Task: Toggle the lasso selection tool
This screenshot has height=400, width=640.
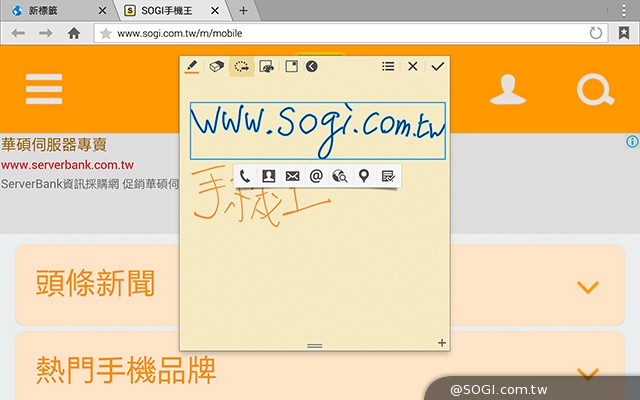Action: (241, 67)
